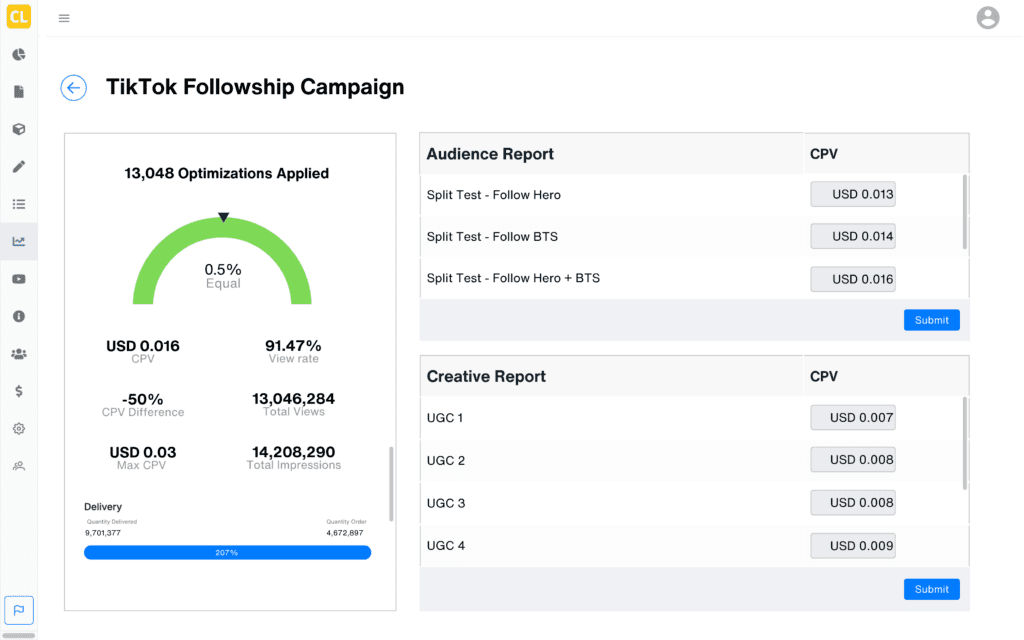Click the '13,048 Optimizations Applied' heading
The image size is (1024, 640).
227,174
